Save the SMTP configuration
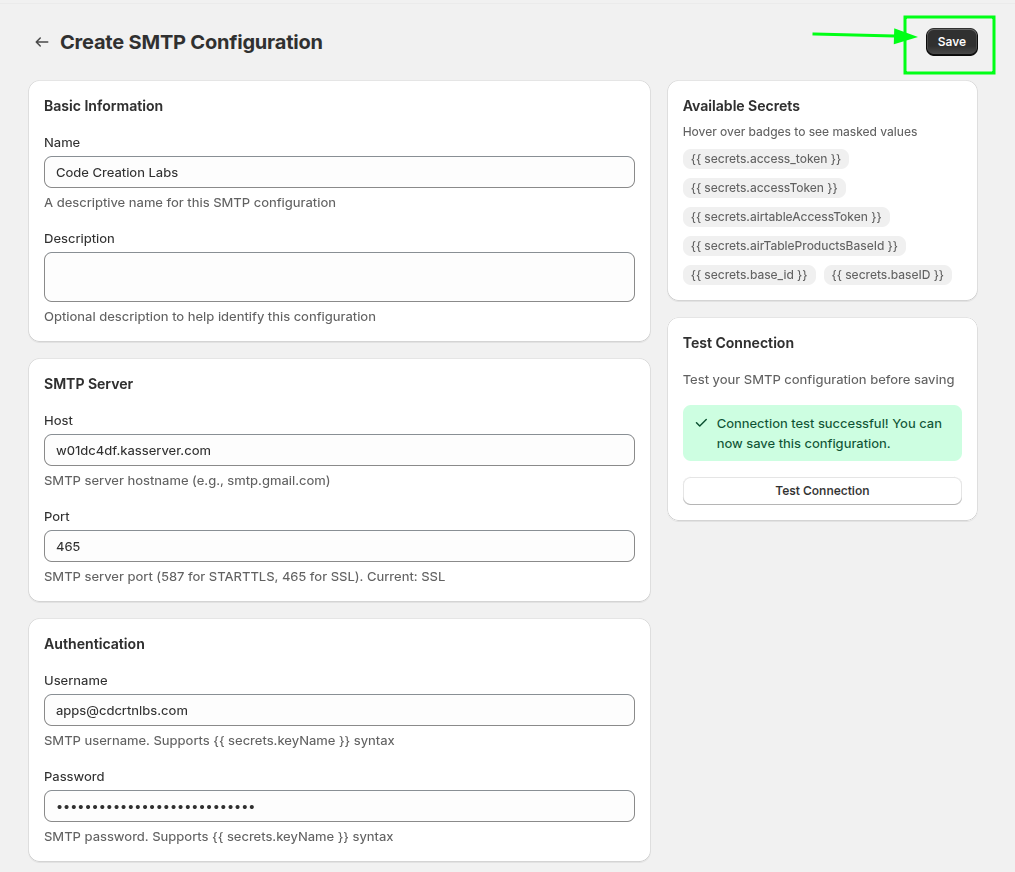1015x872 pixels. point(951,42)
